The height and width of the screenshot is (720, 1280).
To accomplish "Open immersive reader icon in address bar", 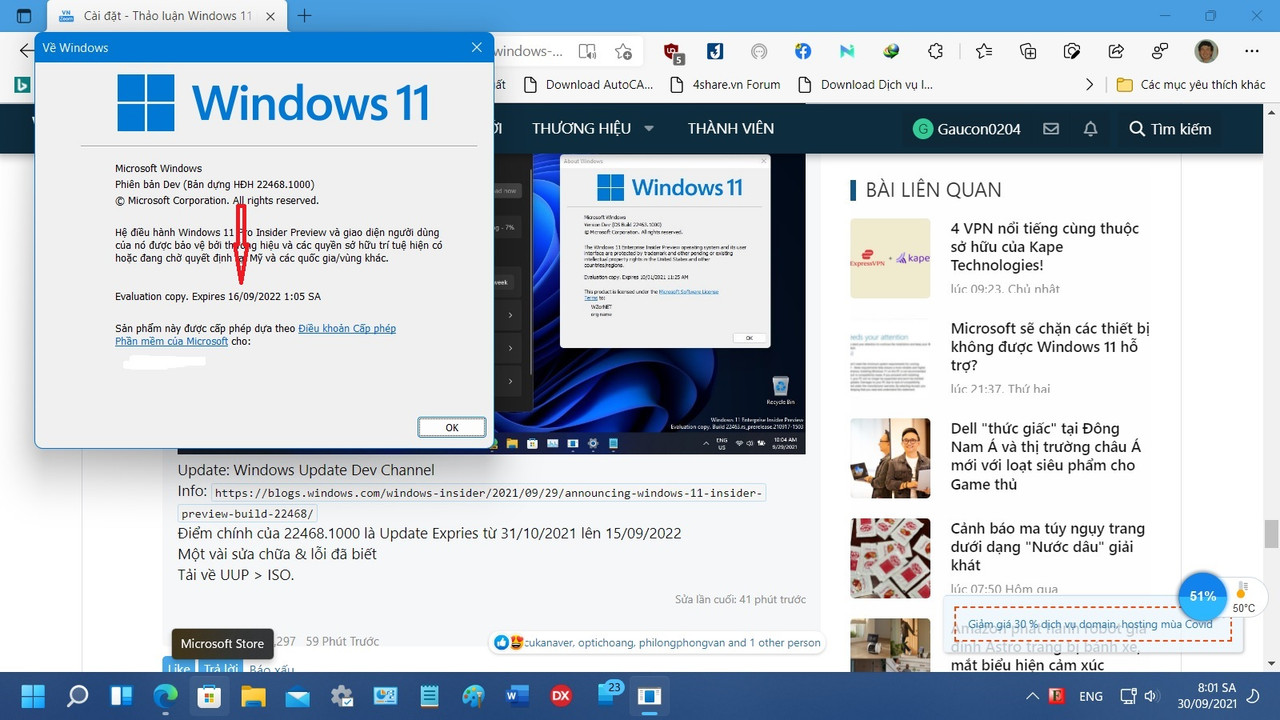I will pos(587,51).
